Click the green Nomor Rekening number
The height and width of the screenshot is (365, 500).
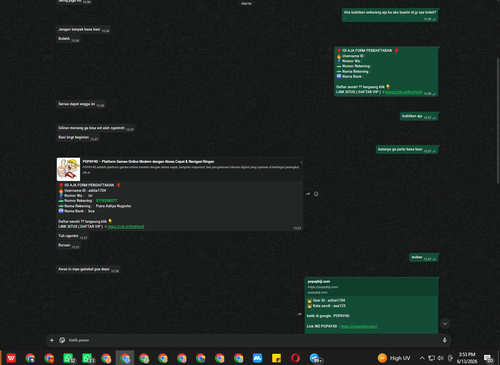tap(106, 201)
